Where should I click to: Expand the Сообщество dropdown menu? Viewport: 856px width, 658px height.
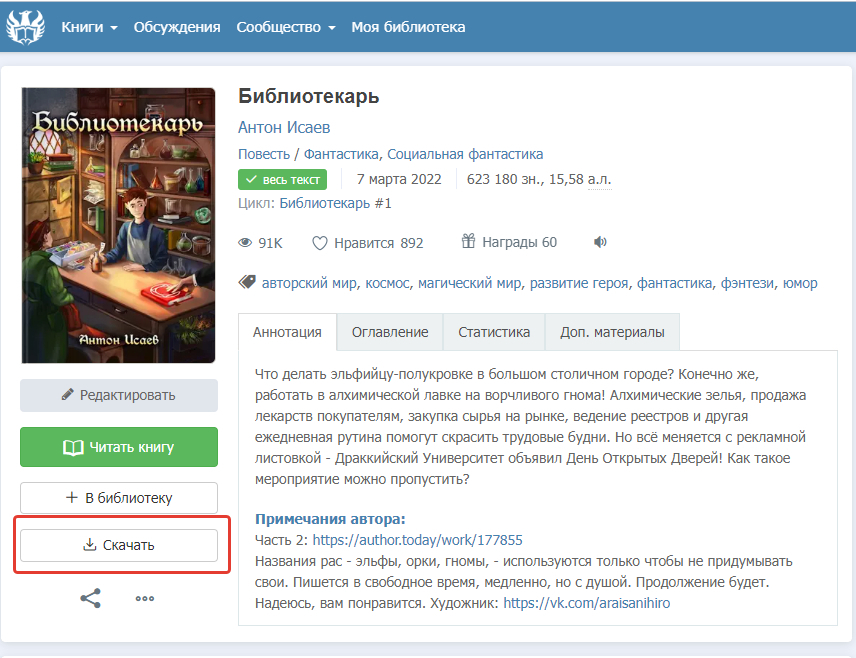(285, 27)
